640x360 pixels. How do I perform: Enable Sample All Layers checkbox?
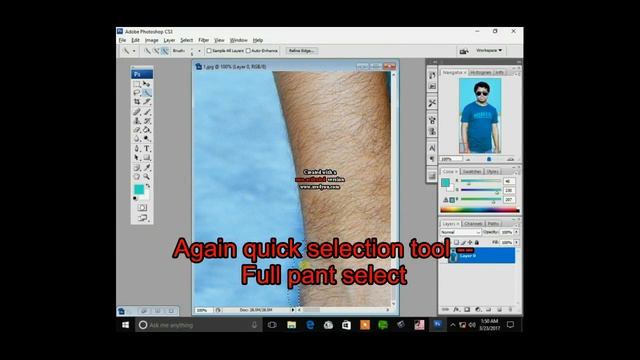click(209, 51)
